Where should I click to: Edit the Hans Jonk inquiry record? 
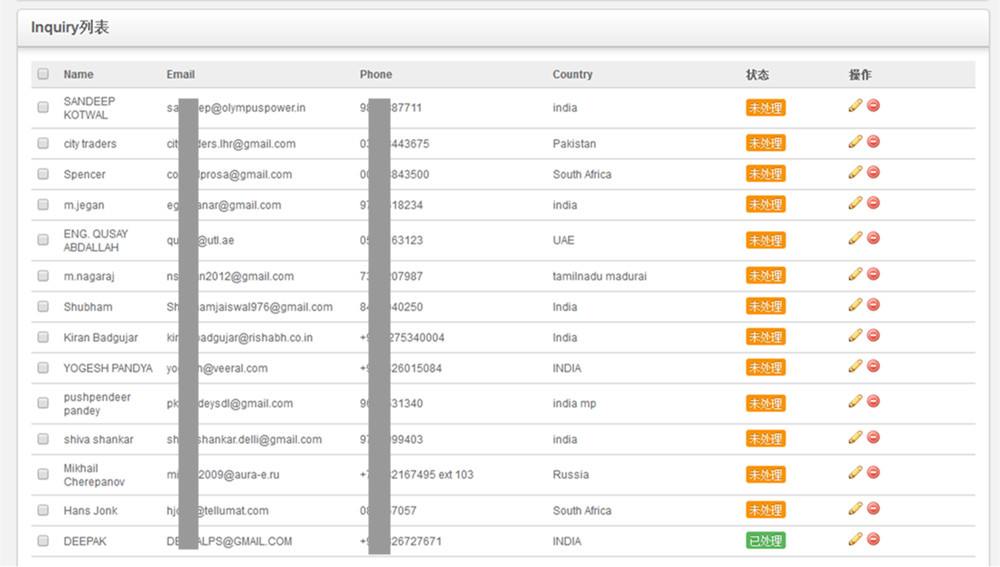[x=855, y=508]
